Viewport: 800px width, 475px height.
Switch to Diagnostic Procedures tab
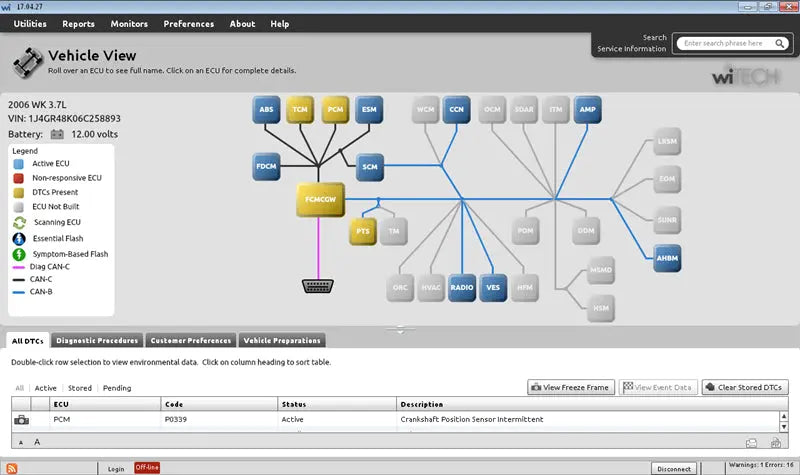click(97, 341)
